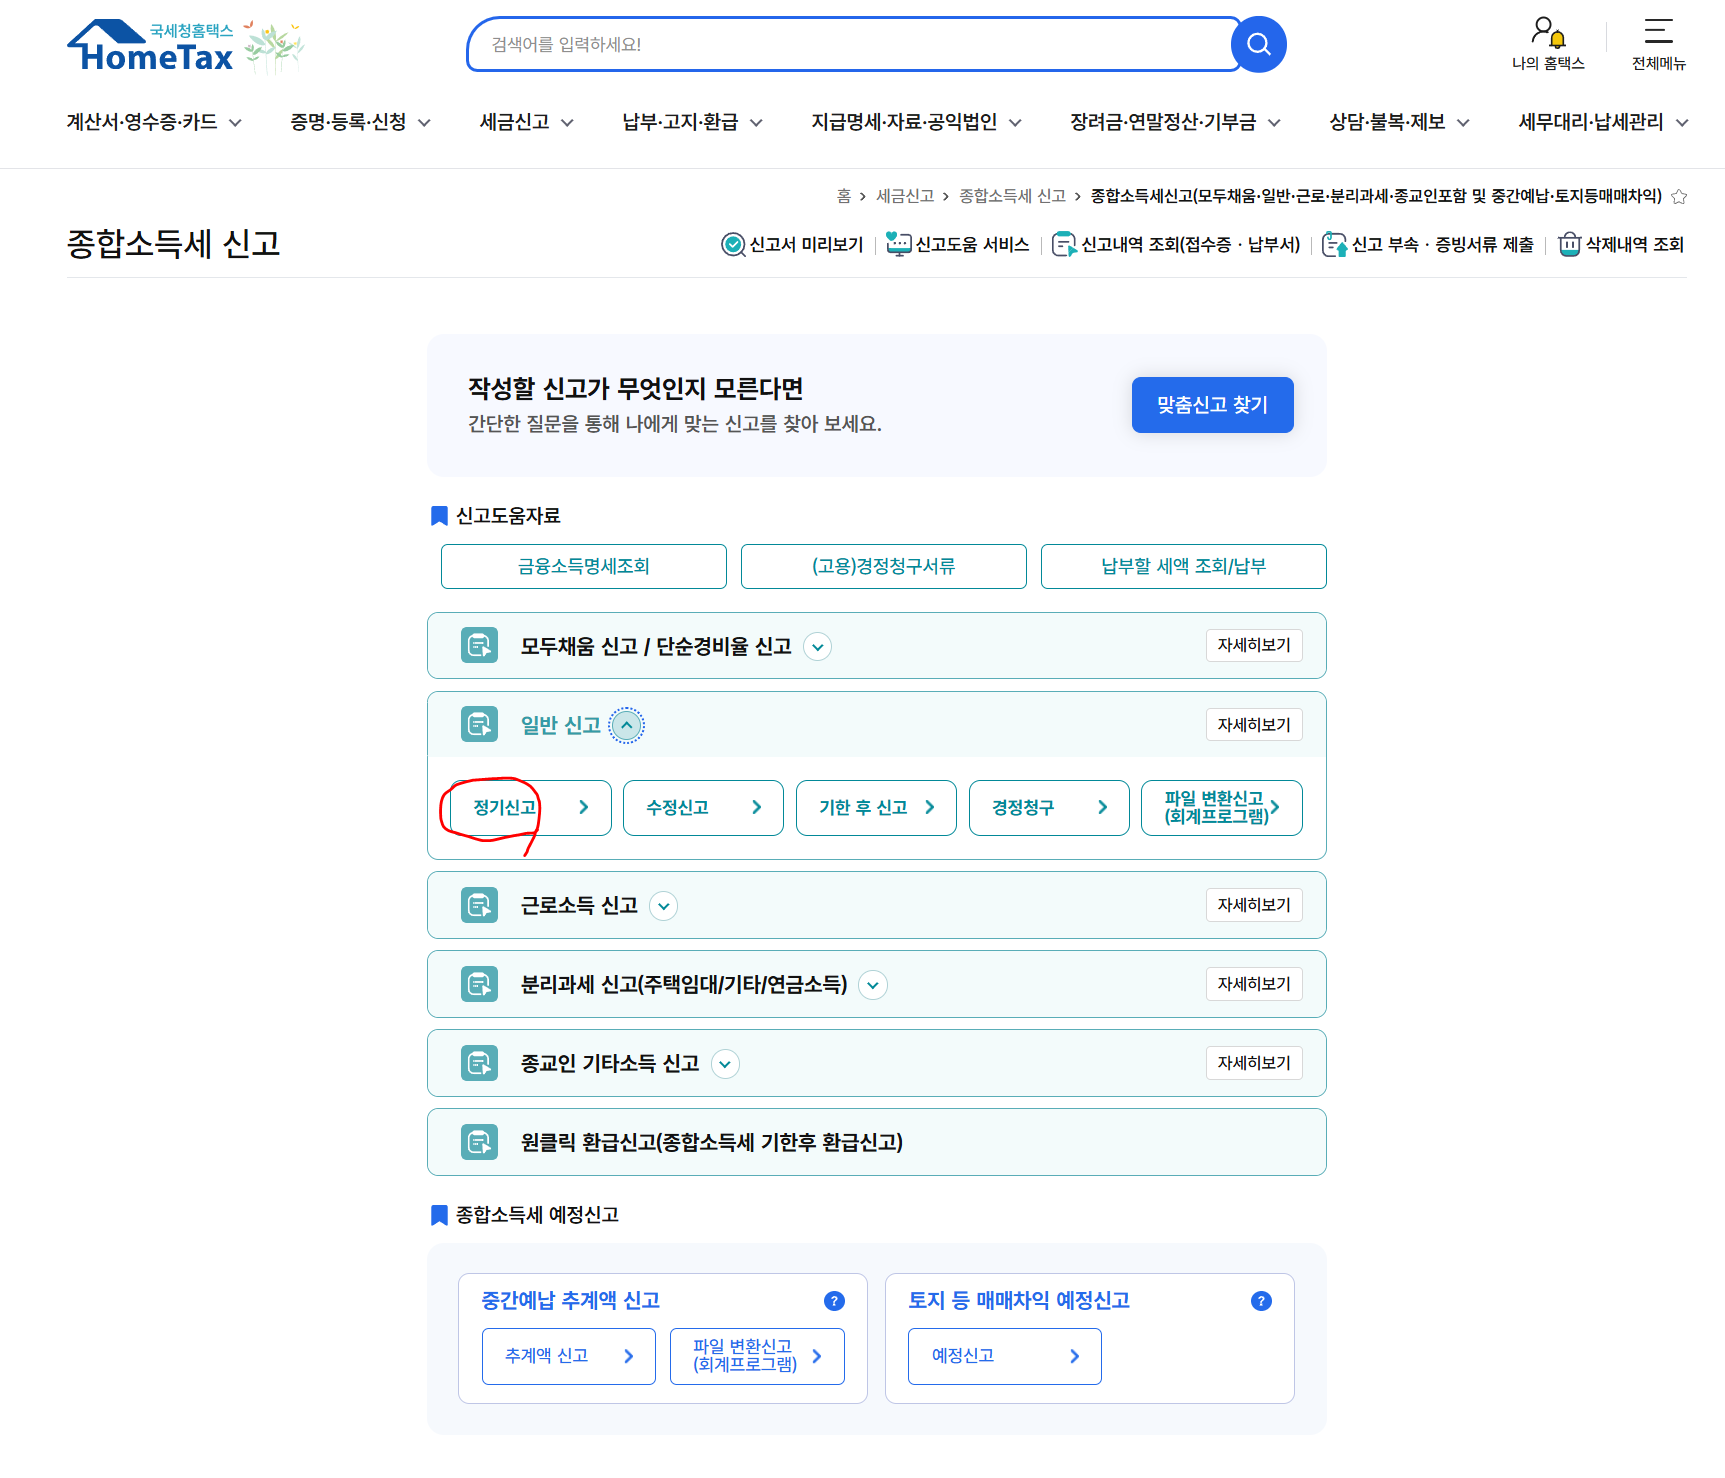
Task: Open 원클릭 환급신고(종합소득세 기한후 환급신고)
Action: 877,1142
